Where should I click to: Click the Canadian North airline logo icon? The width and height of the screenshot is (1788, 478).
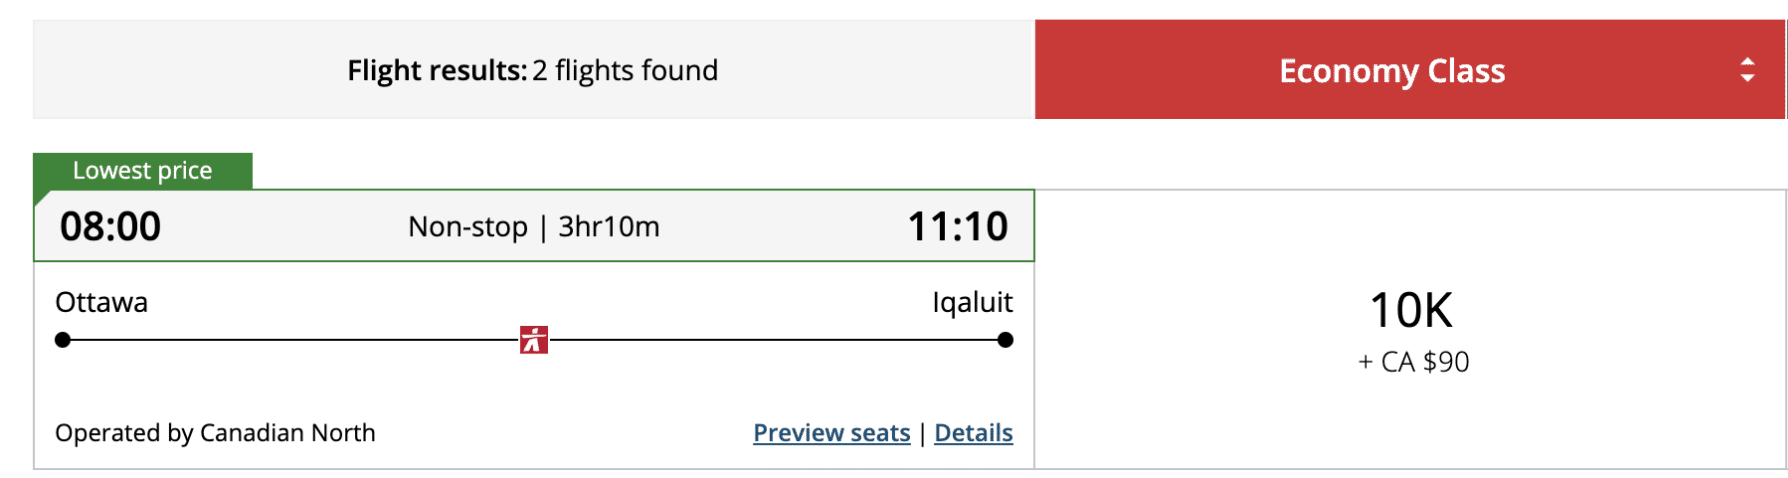(x=533, y=340)
